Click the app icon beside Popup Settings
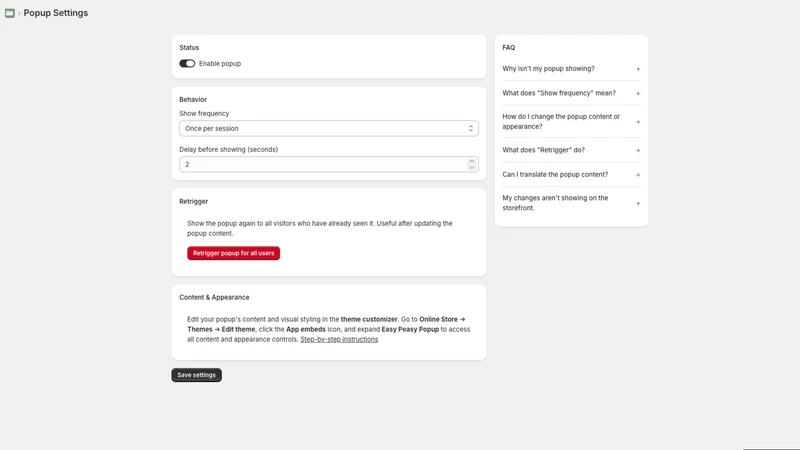The width and height of the screenshot is (800, 450). [x=10, y=13]
